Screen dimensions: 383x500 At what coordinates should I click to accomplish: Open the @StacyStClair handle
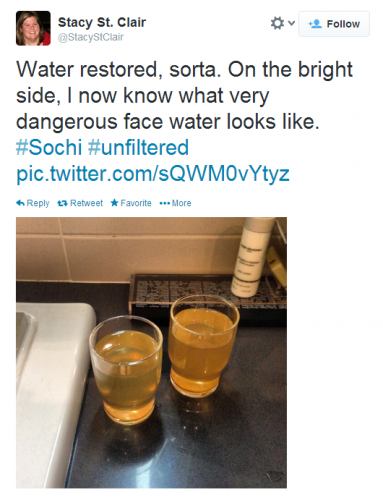tap(91, 37)
